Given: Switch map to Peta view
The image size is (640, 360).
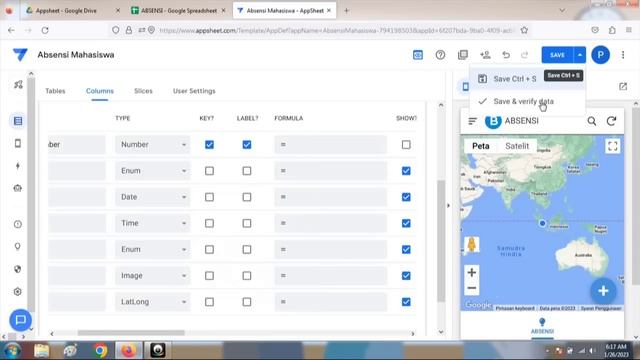Looking at the screenshot, I should (480, 146).
